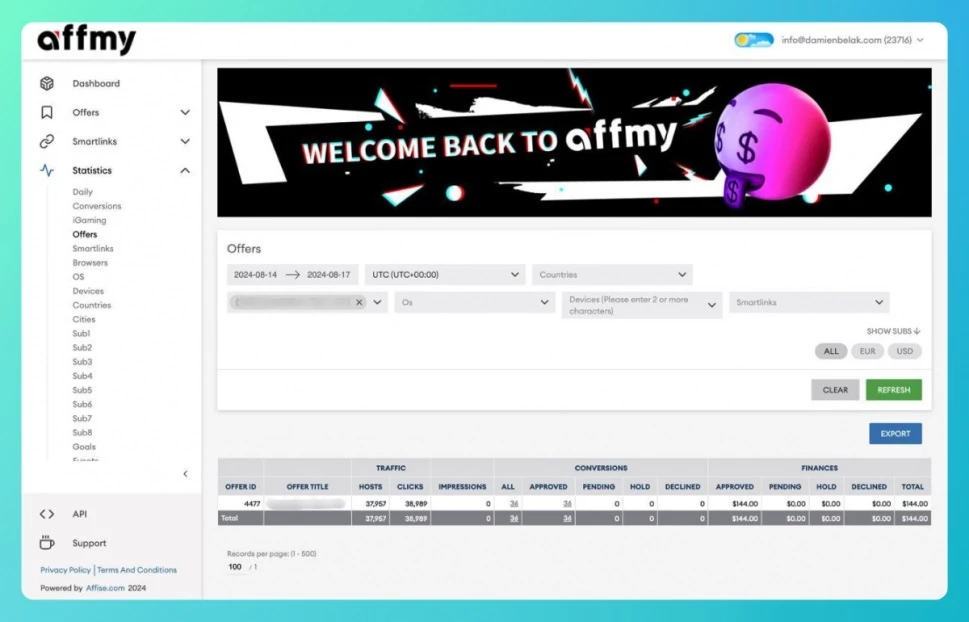Click the Offers bookmark icon

[x=47, y=113]
